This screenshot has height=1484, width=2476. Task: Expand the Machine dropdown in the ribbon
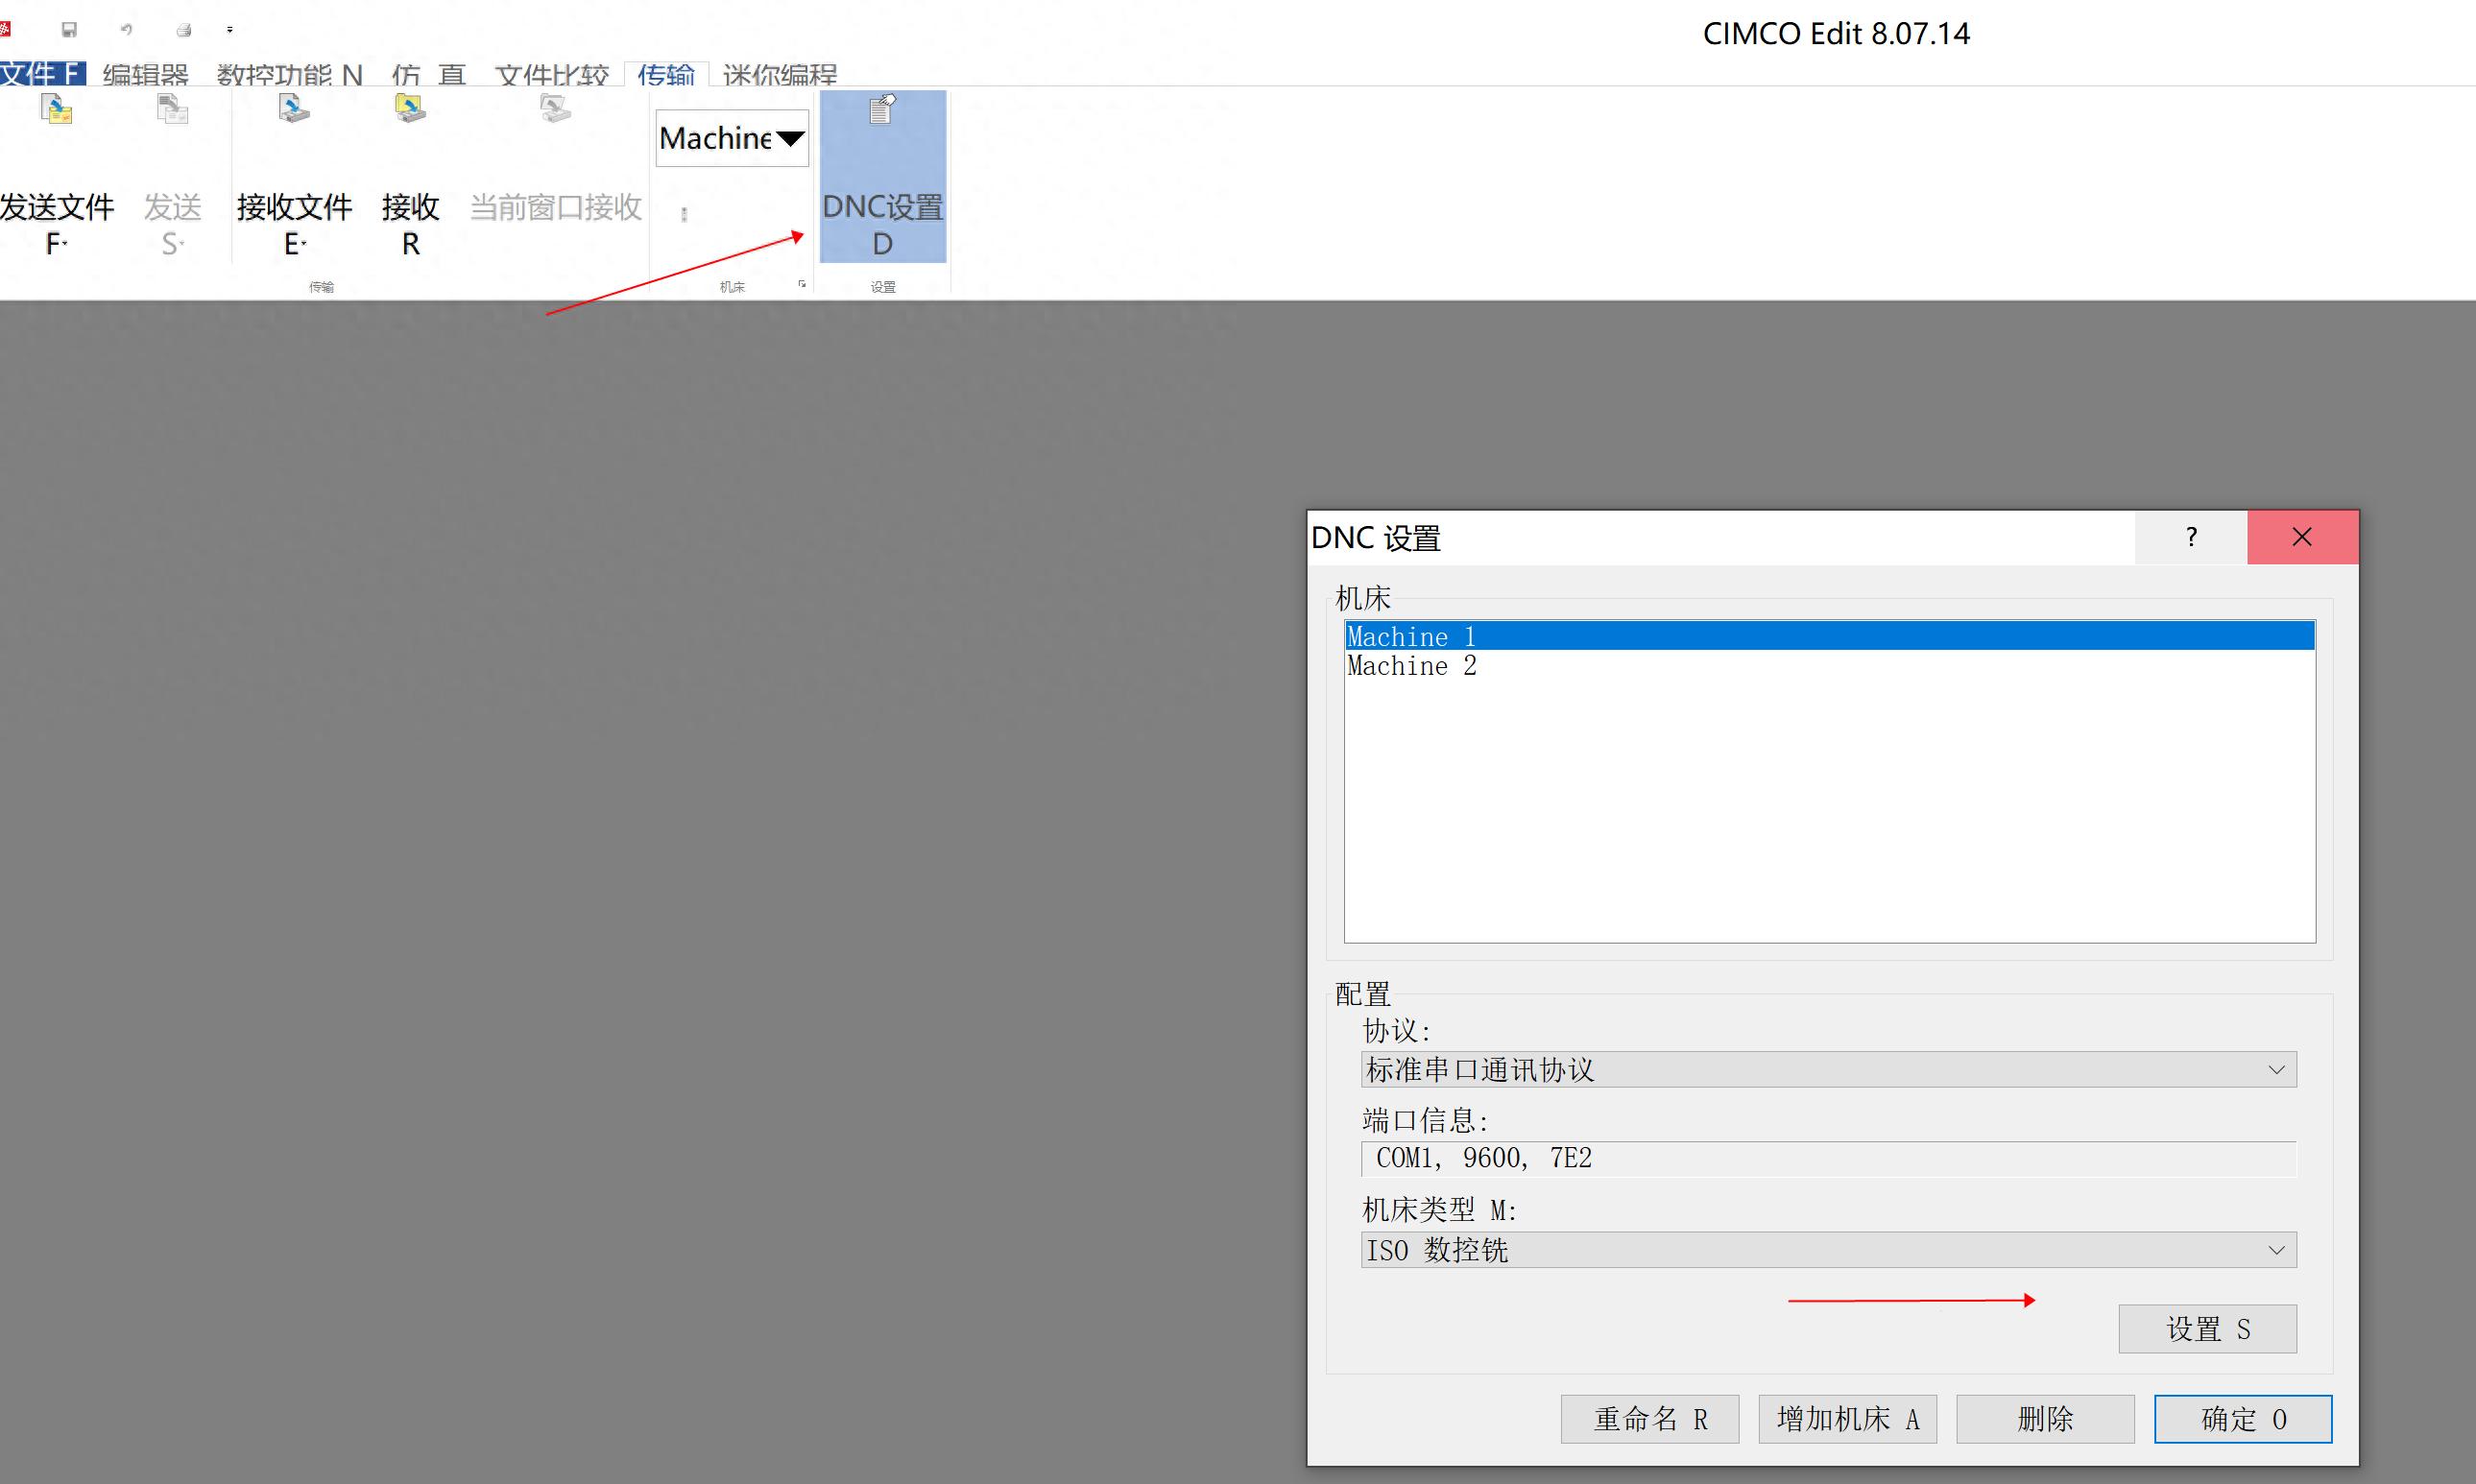pos(790,138)
